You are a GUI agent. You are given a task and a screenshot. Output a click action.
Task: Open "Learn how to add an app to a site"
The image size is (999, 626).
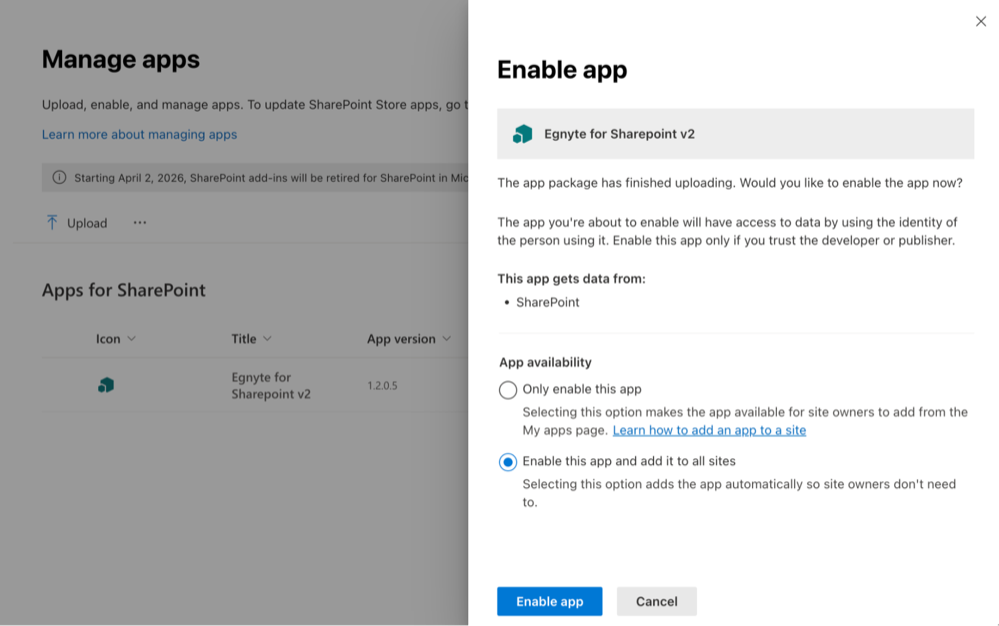pos(709,430)
